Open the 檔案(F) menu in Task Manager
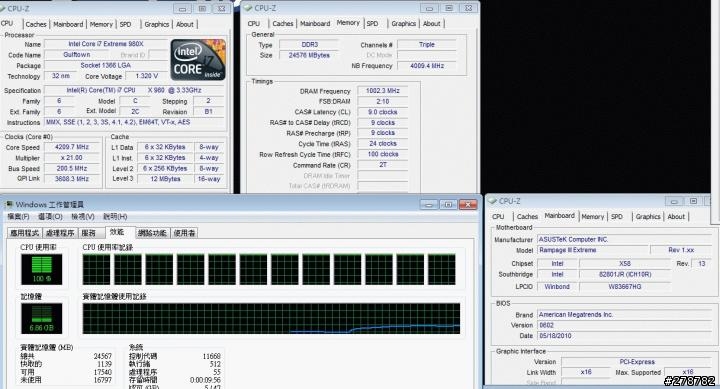 pos(18,216)
